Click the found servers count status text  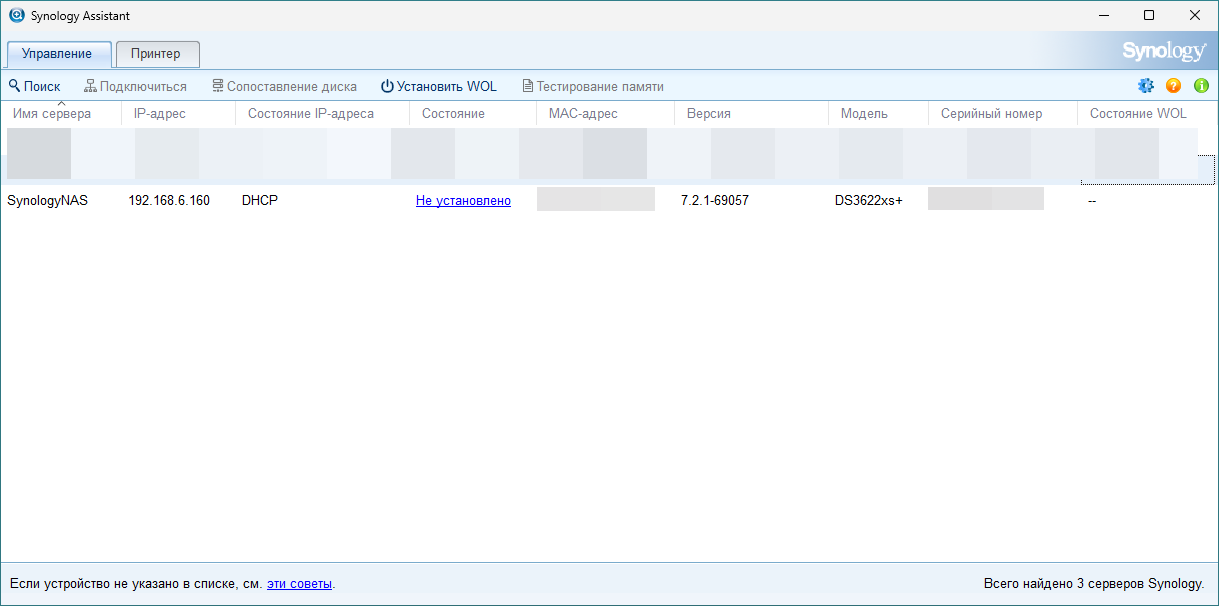click(1094, 583)
